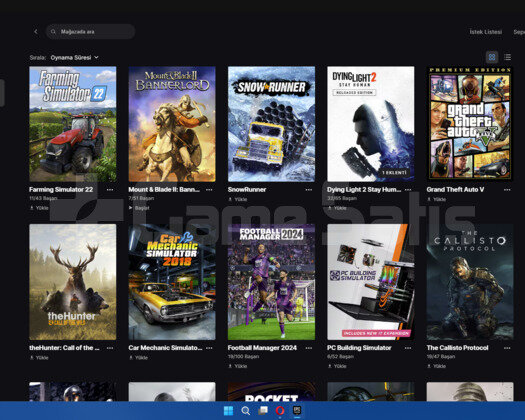Open options menu for Farming Simulator 22
Screen dimensions: 525x420
coord(110,190)
